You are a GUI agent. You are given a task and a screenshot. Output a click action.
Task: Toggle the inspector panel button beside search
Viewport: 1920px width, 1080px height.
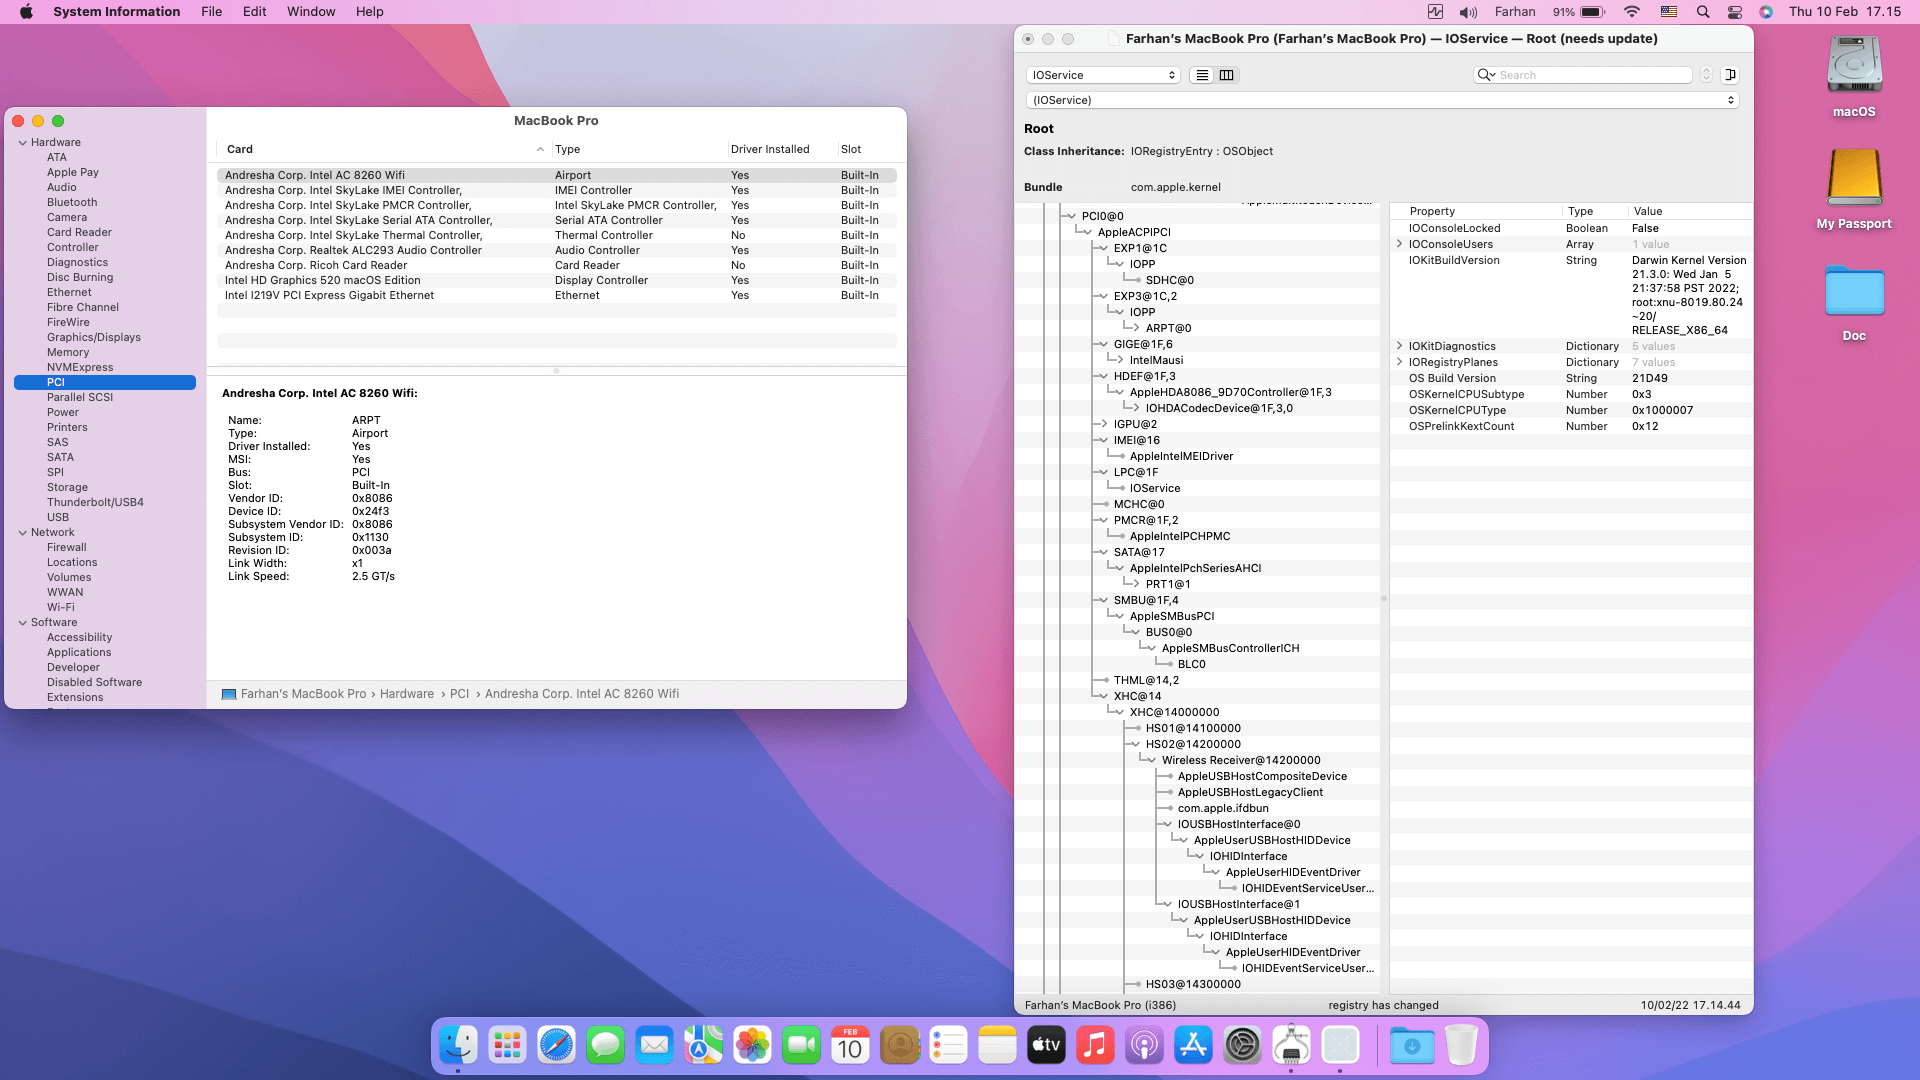[x=1730, y=75]
